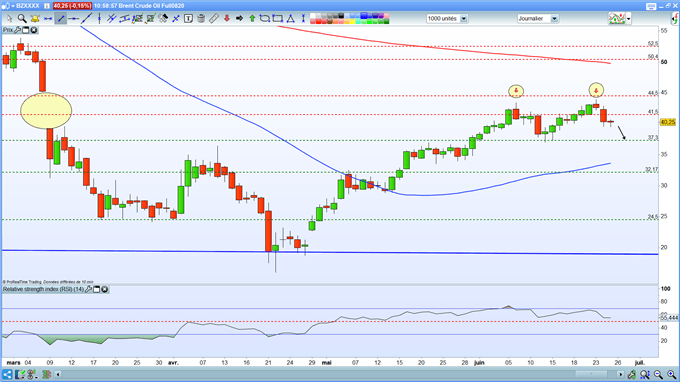Click the 52,5 price level label

653,43
